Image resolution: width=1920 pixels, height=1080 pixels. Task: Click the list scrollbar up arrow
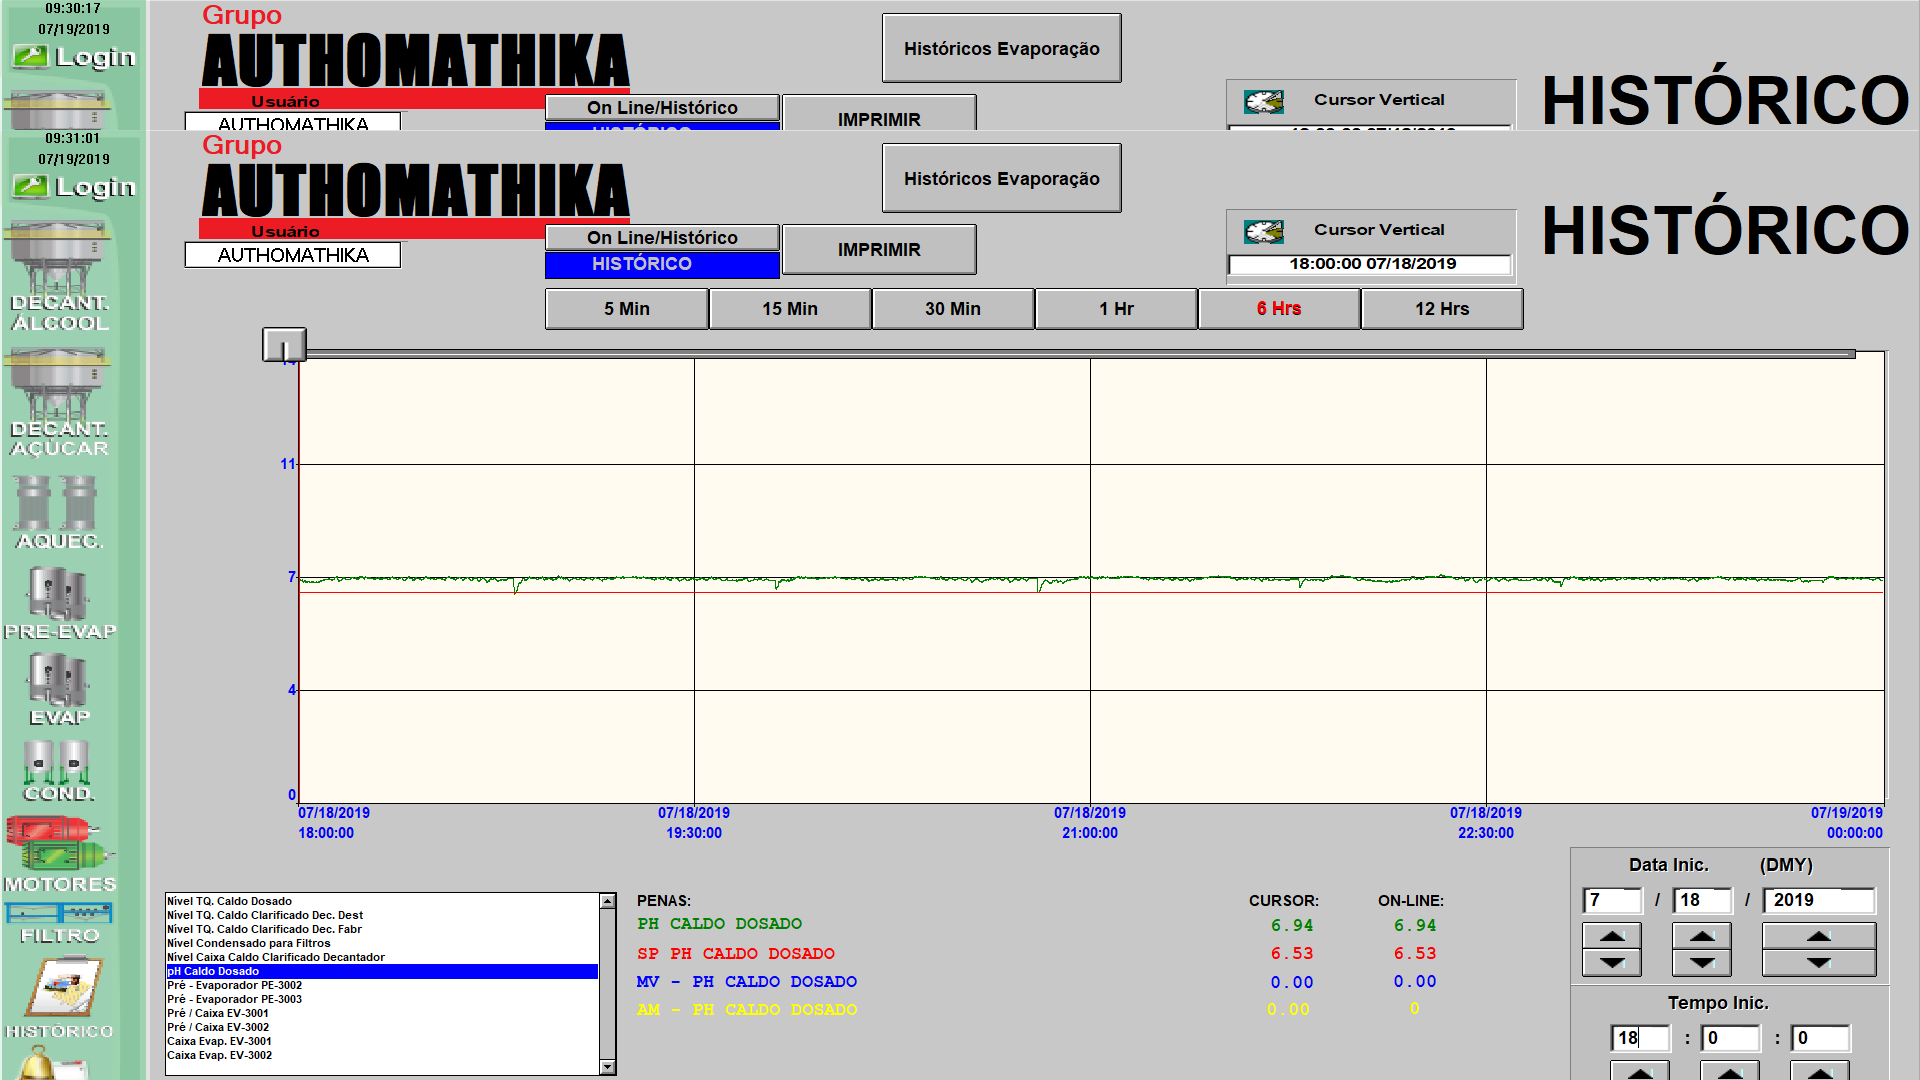click(x=607, y=901)
